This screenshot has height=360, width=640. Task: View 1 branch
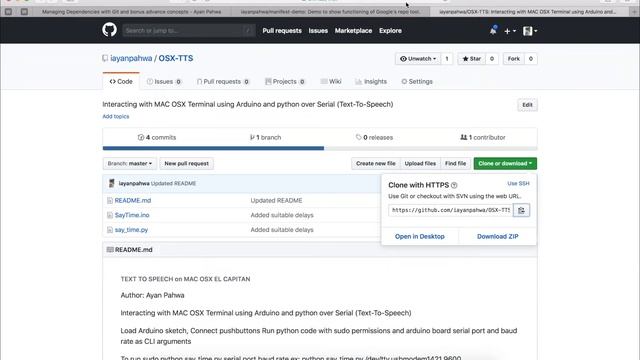(x=265, y=138)
